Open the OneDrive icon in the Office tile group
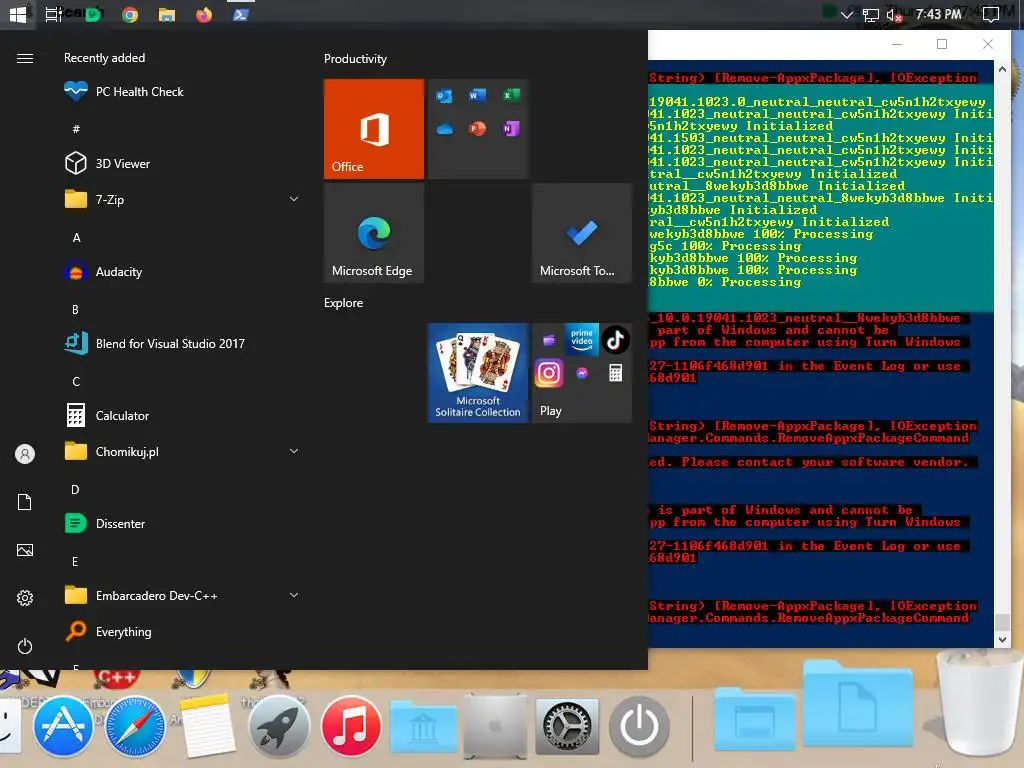The width and height of the screenshot is (1024, 768). (444, 129)
